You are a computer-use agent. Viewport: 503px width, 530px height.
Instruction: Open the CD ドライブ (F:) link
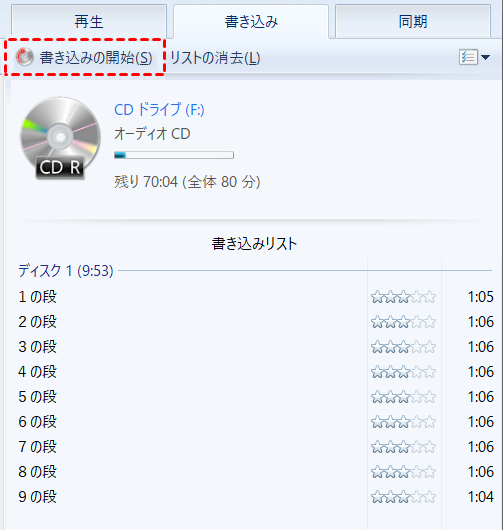[x=159, y=110]
